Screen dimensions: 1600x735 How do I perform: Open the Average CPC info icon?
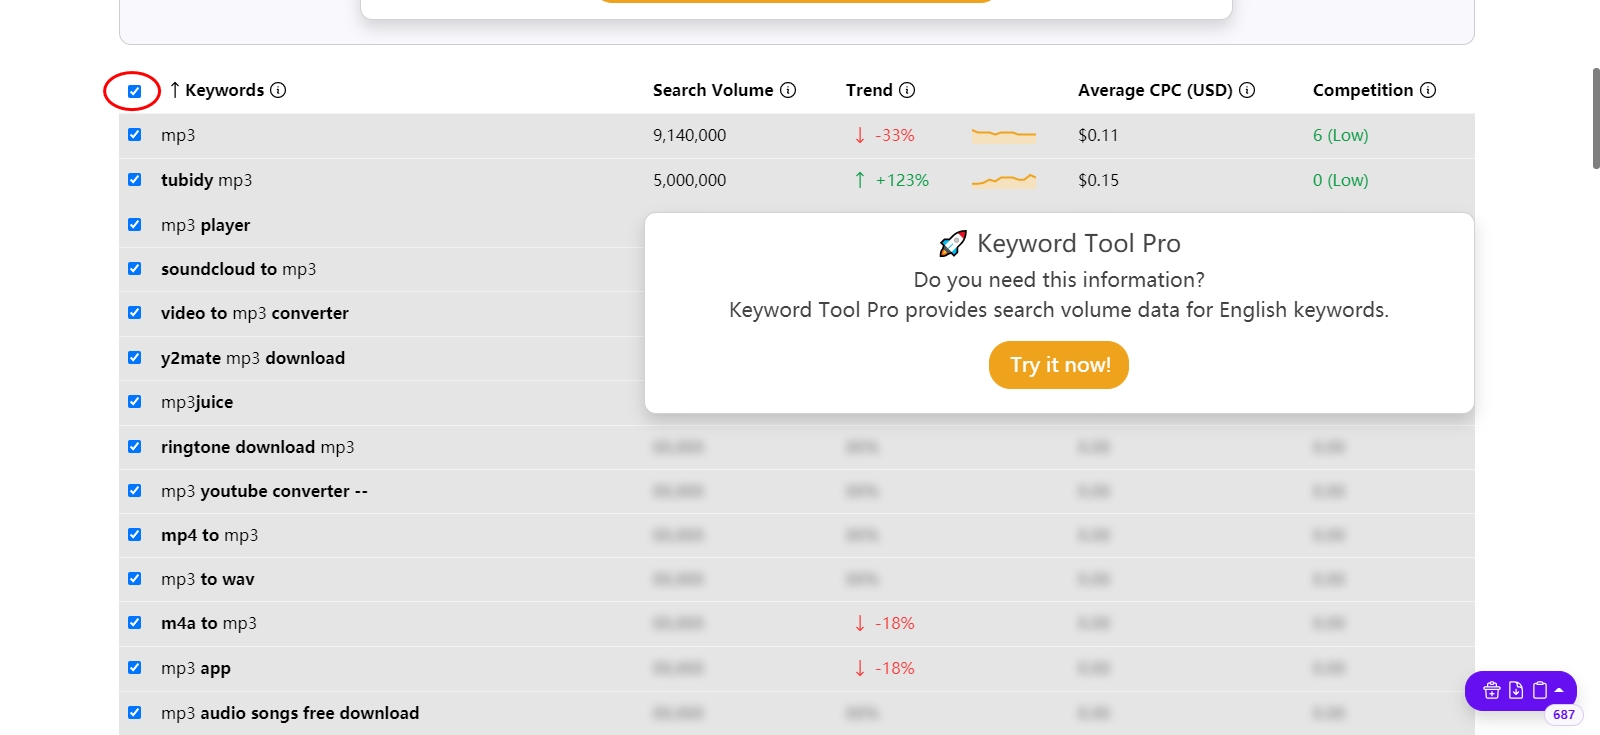point(1247,90)
